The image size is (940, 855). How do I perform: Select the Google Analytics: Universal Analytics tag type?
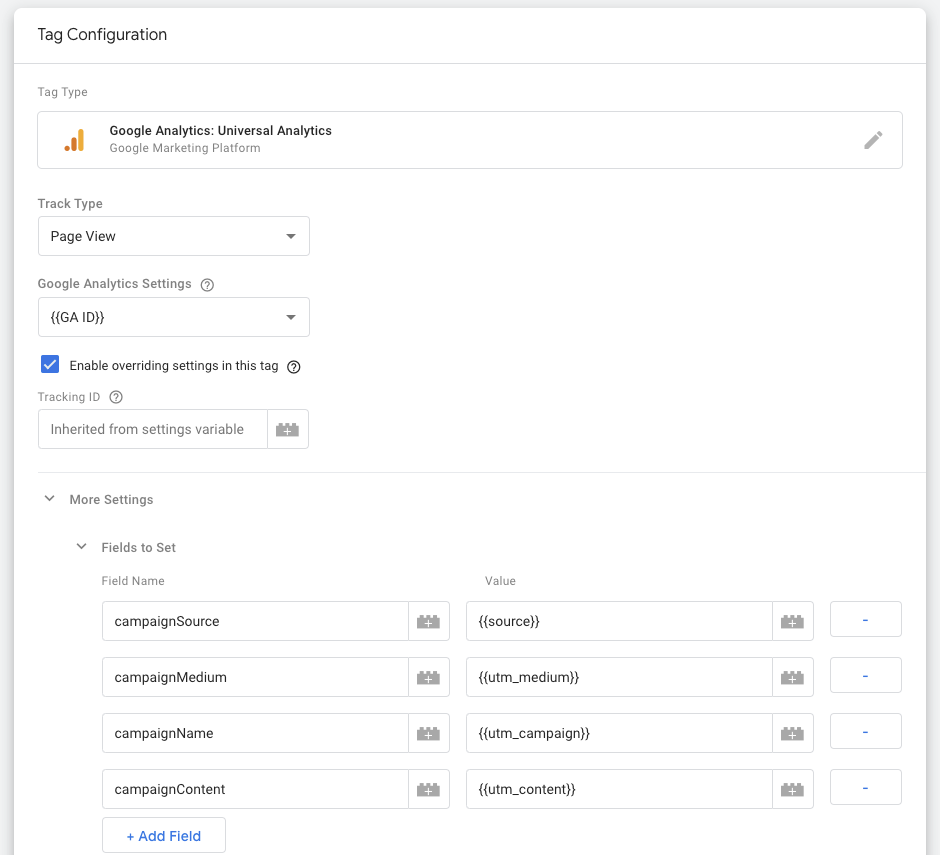pyautogui.click(x=470, y=140)
